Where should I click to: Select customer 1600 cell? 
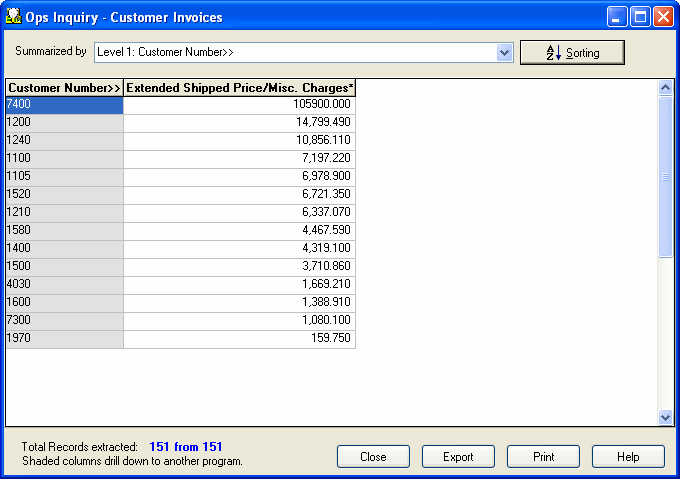[65, 303]
